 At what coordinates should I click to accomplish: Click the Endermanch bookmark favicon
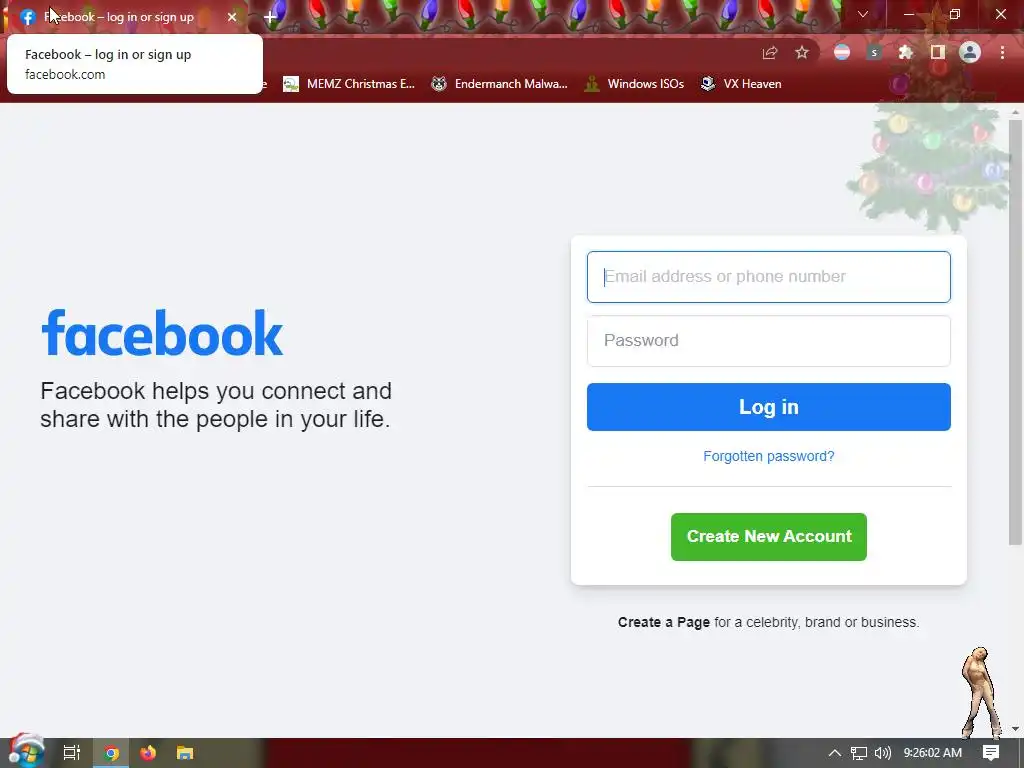point(439,84)
